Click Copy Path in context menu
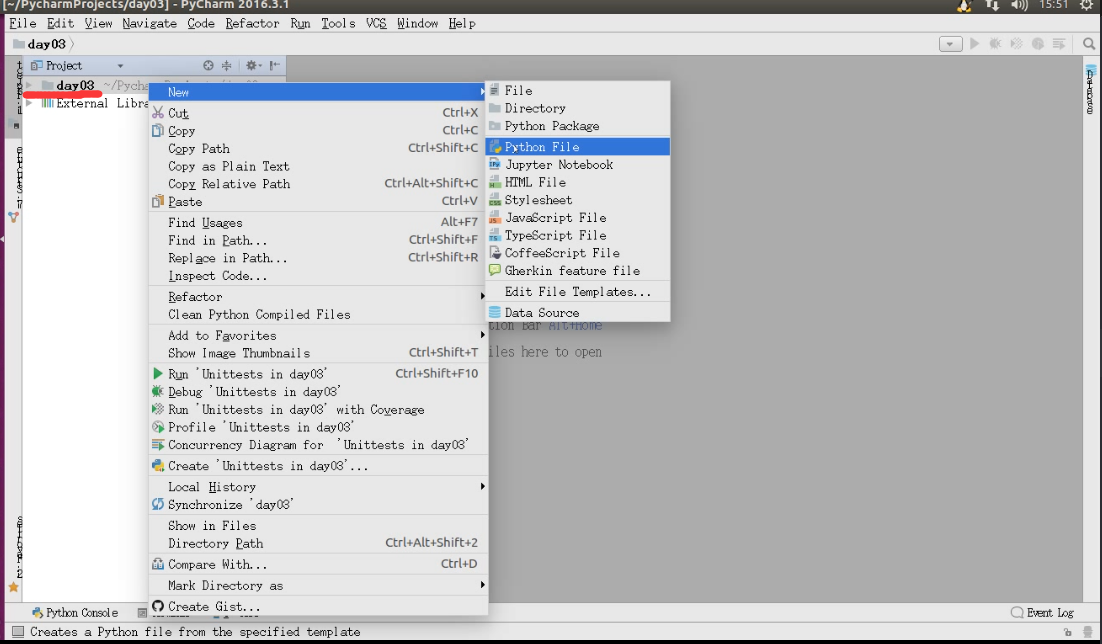1102x644 pixels. tap(318, 148)
